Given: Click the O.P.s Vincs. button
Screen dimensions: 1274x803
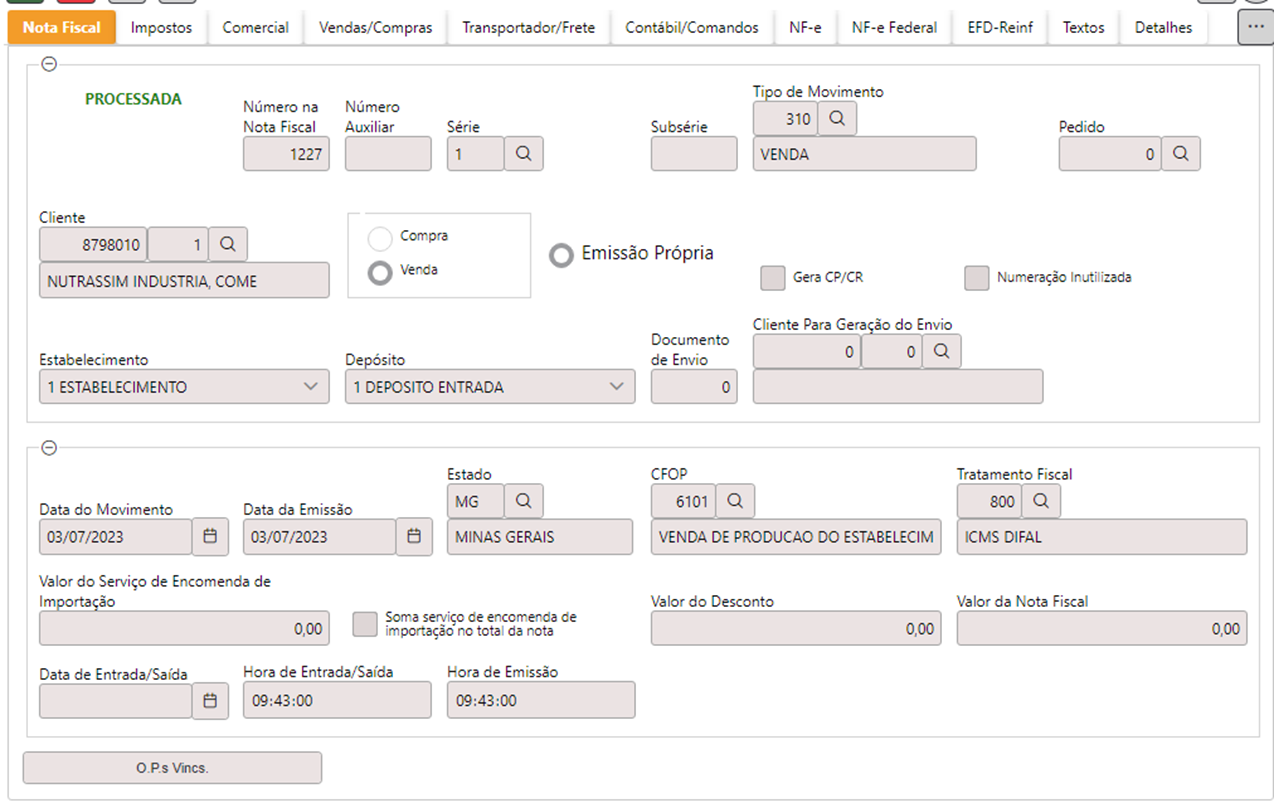Looking at the screenshot, I should (x=172, y=768).
